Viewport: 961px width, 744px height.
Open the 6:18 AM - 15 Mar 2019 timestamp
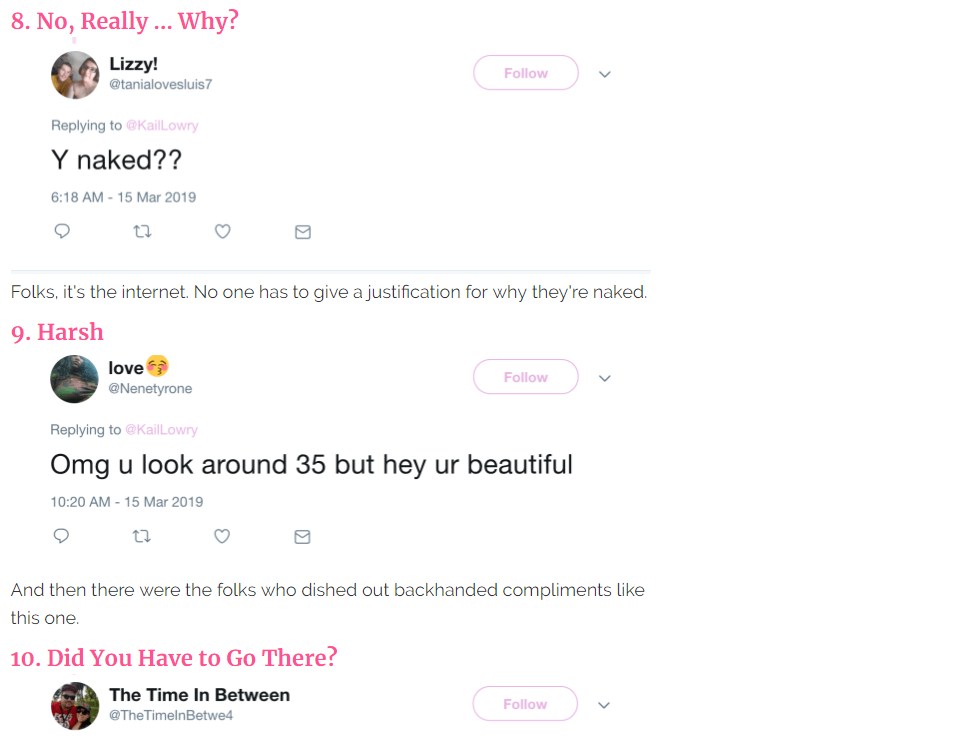click(123, 197)
